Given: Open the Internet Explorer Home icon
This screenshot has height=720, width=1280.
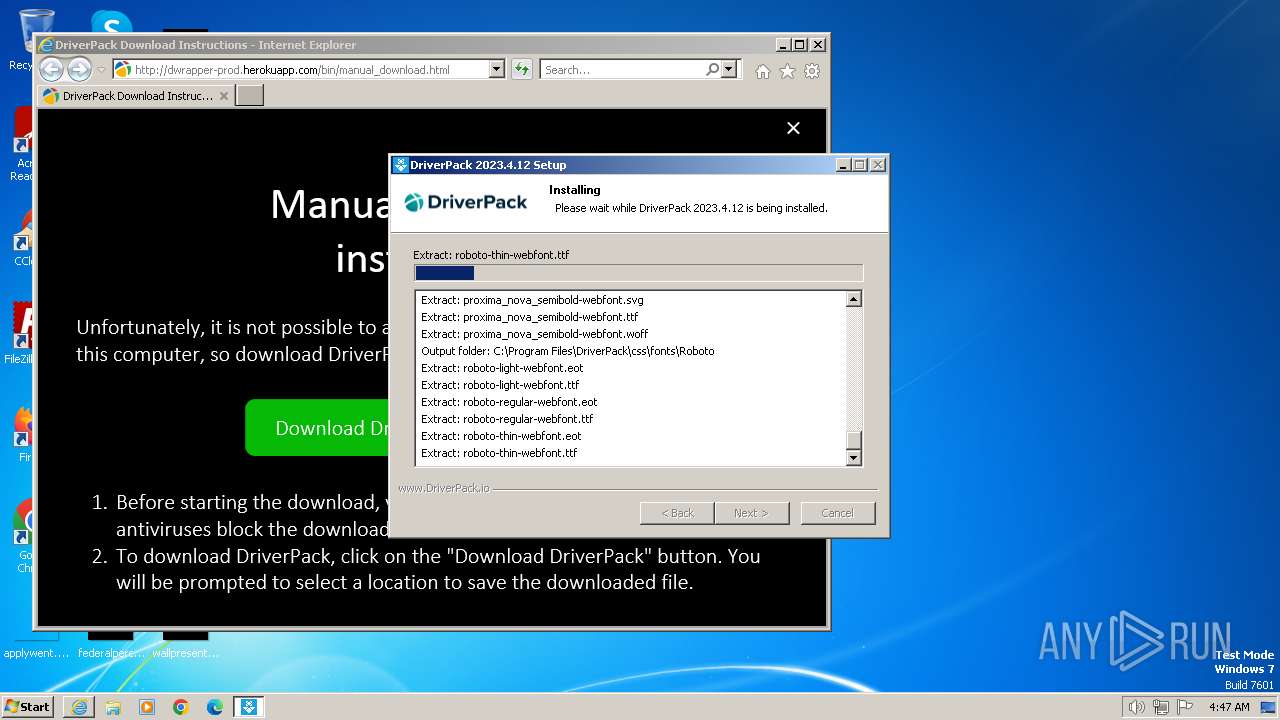Looking at the screenshot, I should (x=763, y=71).
